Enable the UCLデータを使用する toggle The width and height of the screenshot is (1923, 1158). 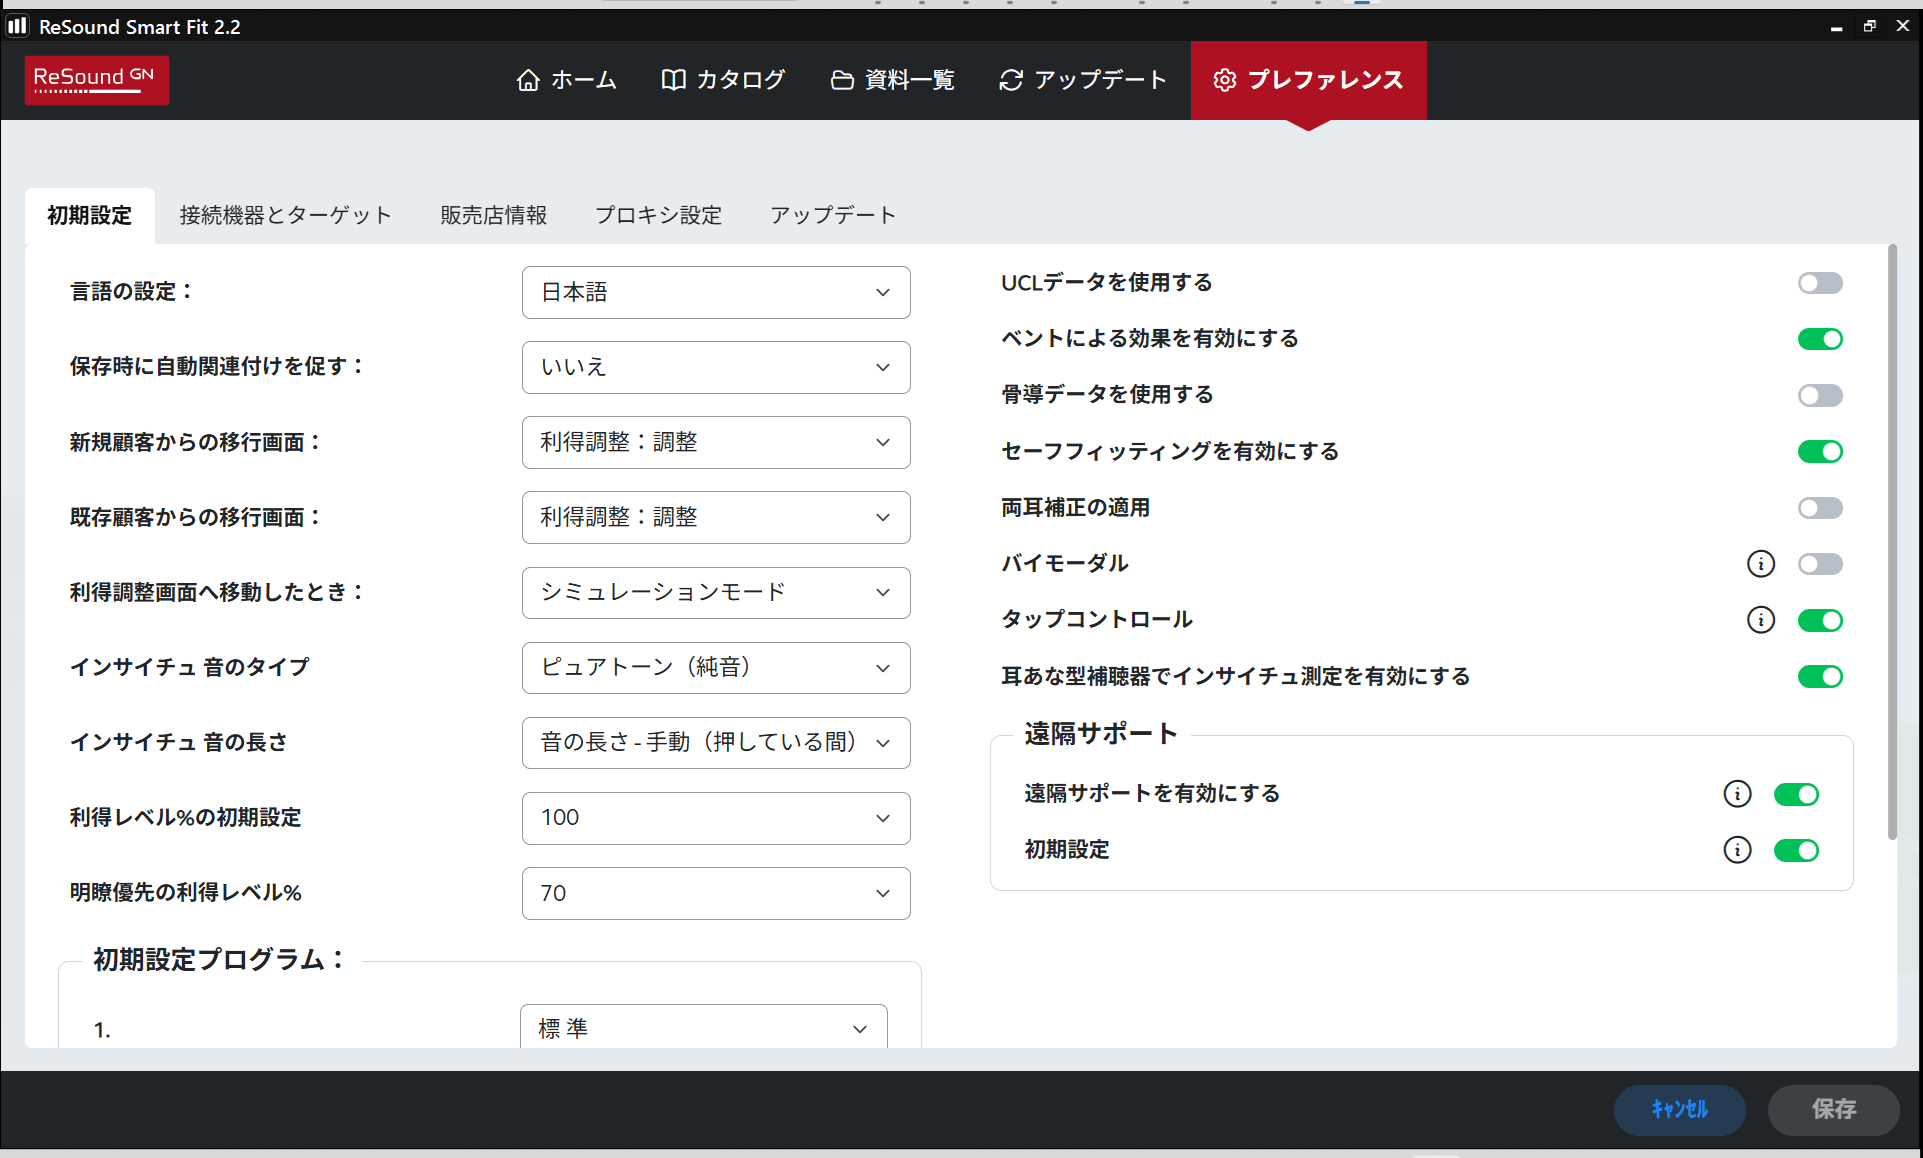[x=1819, y=283]
